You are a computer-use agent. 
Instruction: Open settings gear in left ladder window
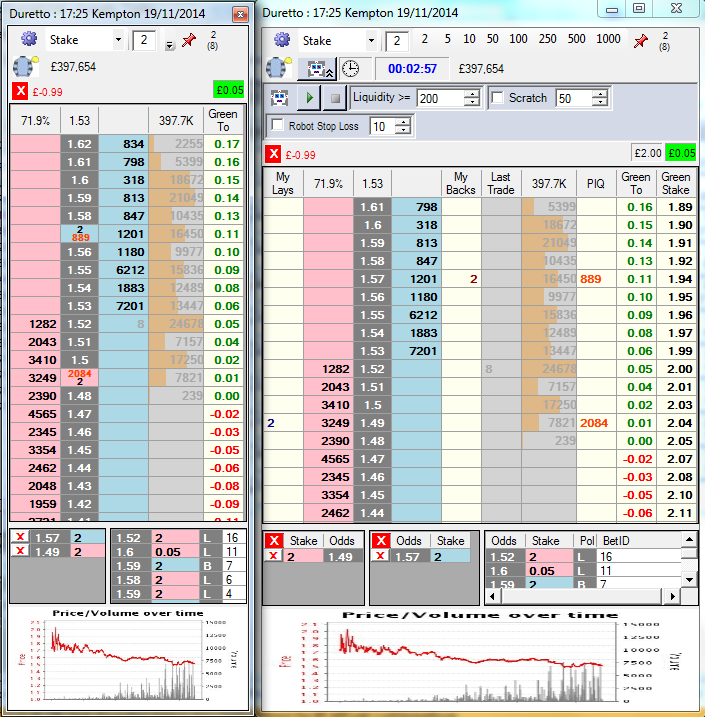pyautogui.click(x=29, y=39)
